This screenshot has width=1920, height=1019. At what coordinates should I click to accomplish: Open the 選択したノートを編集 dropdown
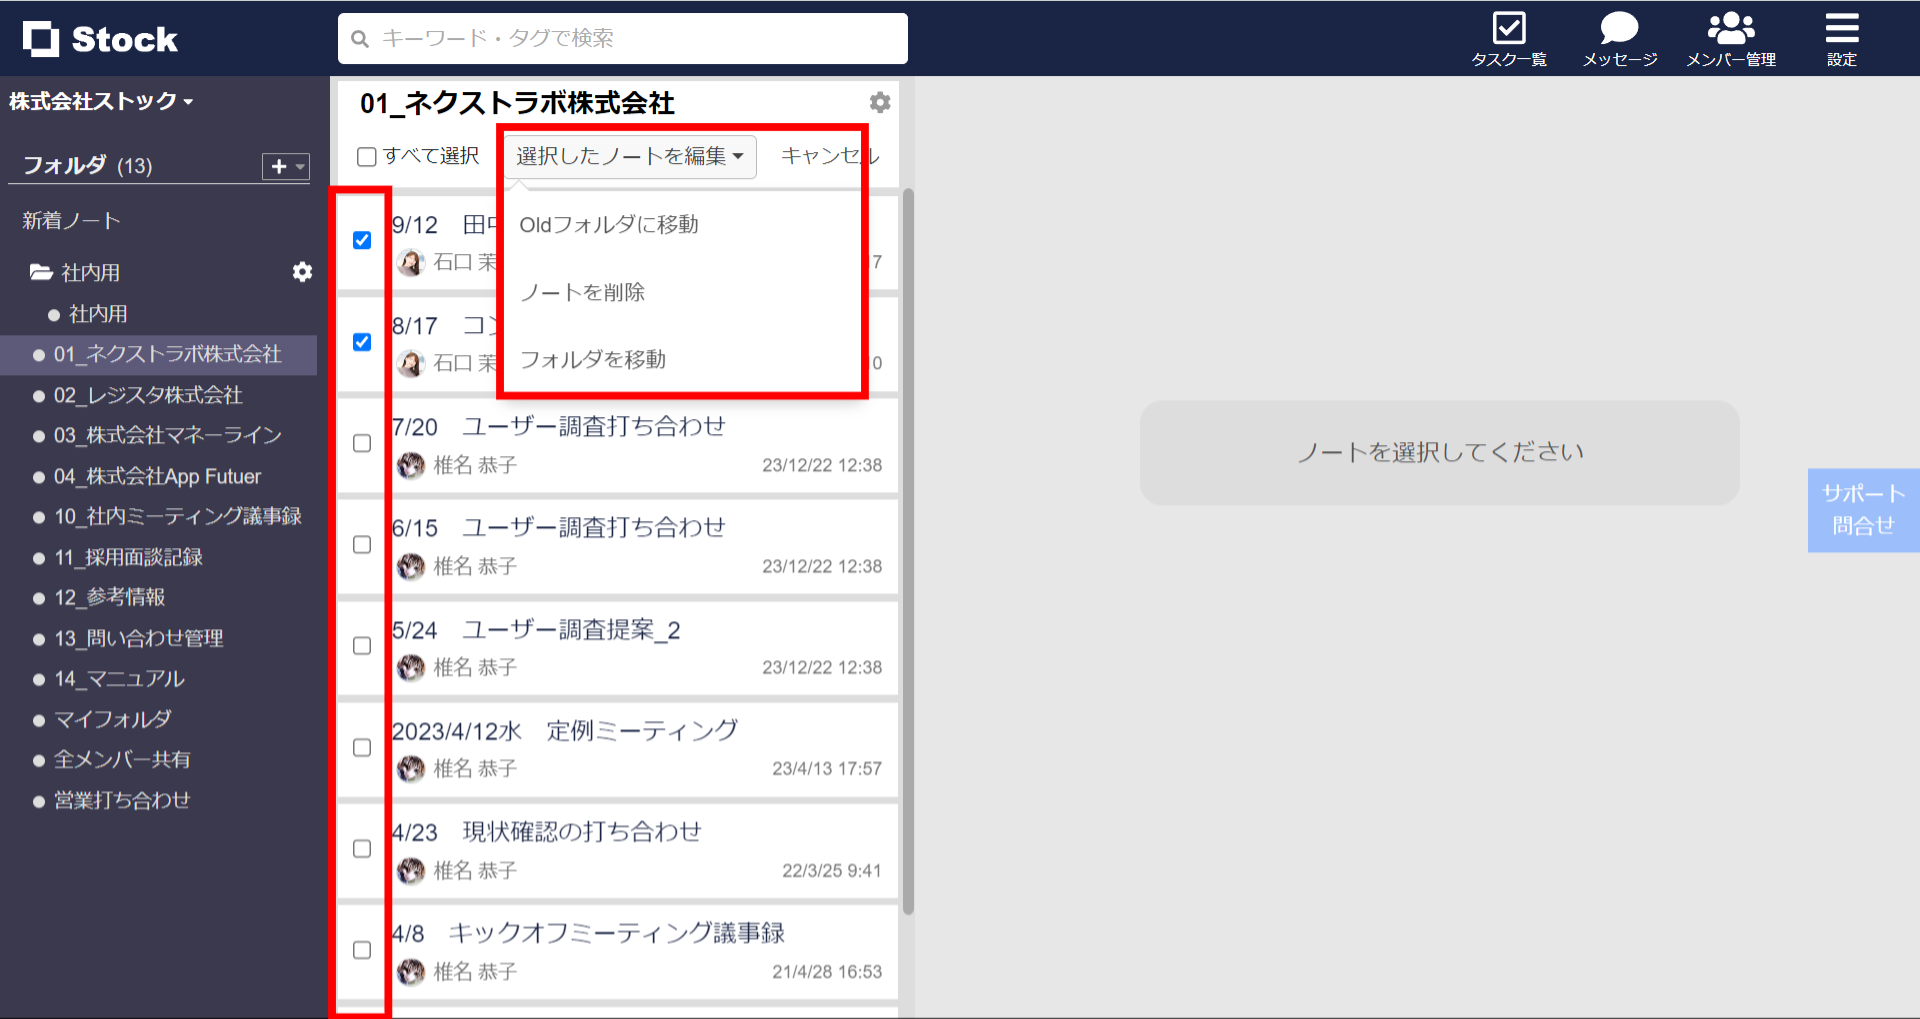(x=629, y=156)
